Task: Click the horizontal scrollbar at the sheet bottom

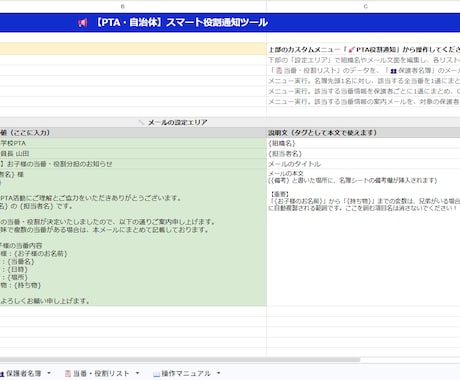Action: click(x=180, y=360)
